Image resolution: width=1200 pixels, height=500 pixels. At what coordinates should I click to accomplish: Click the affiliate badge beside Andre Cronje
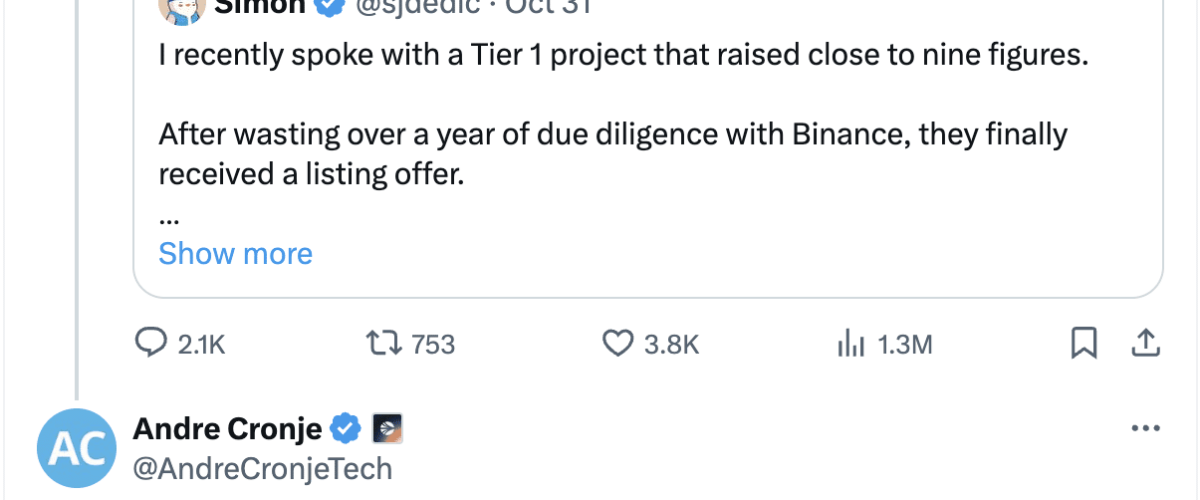(x=387, y=429)
